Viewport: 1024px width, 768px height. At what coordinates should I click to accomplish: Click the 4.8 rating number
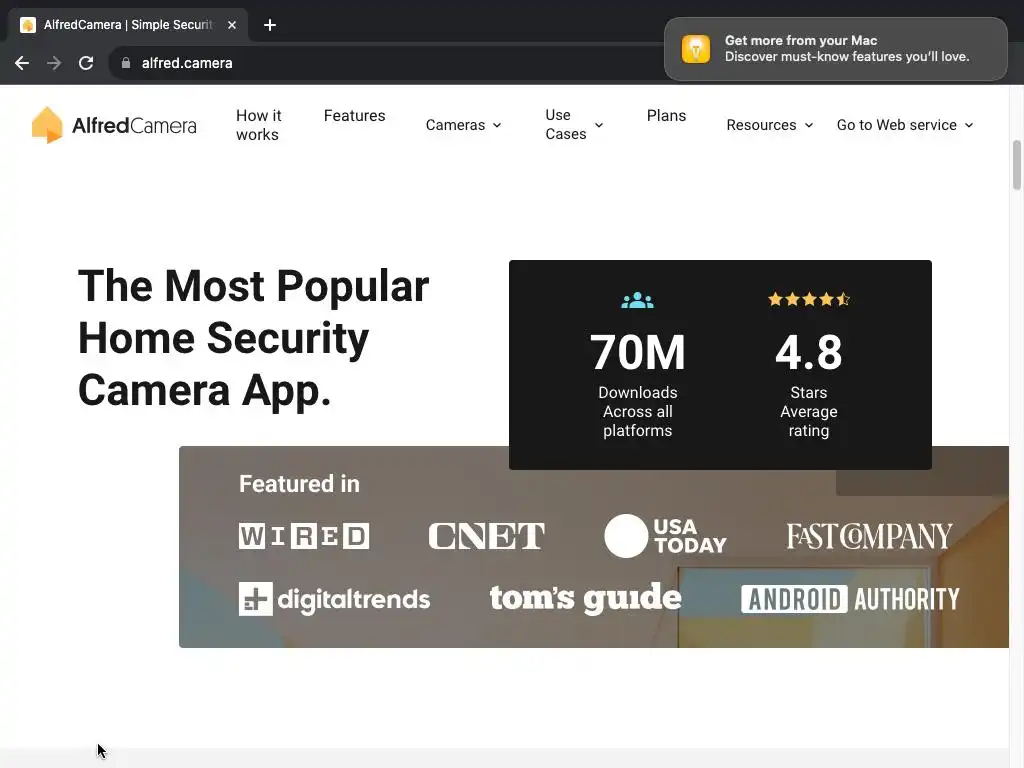(x=808, y=353)
